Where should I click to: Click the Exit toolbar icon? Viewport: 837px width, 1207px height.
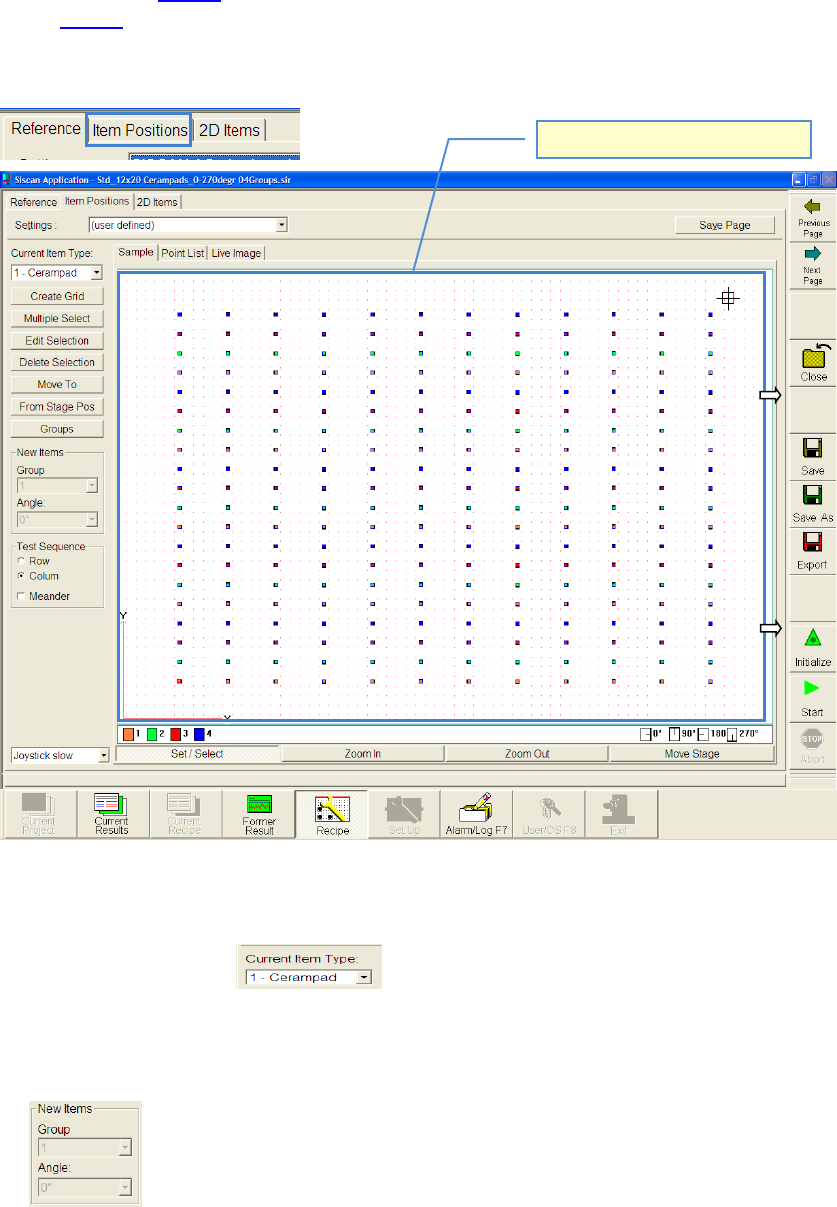pyautogui.click(x=621, y=814)
